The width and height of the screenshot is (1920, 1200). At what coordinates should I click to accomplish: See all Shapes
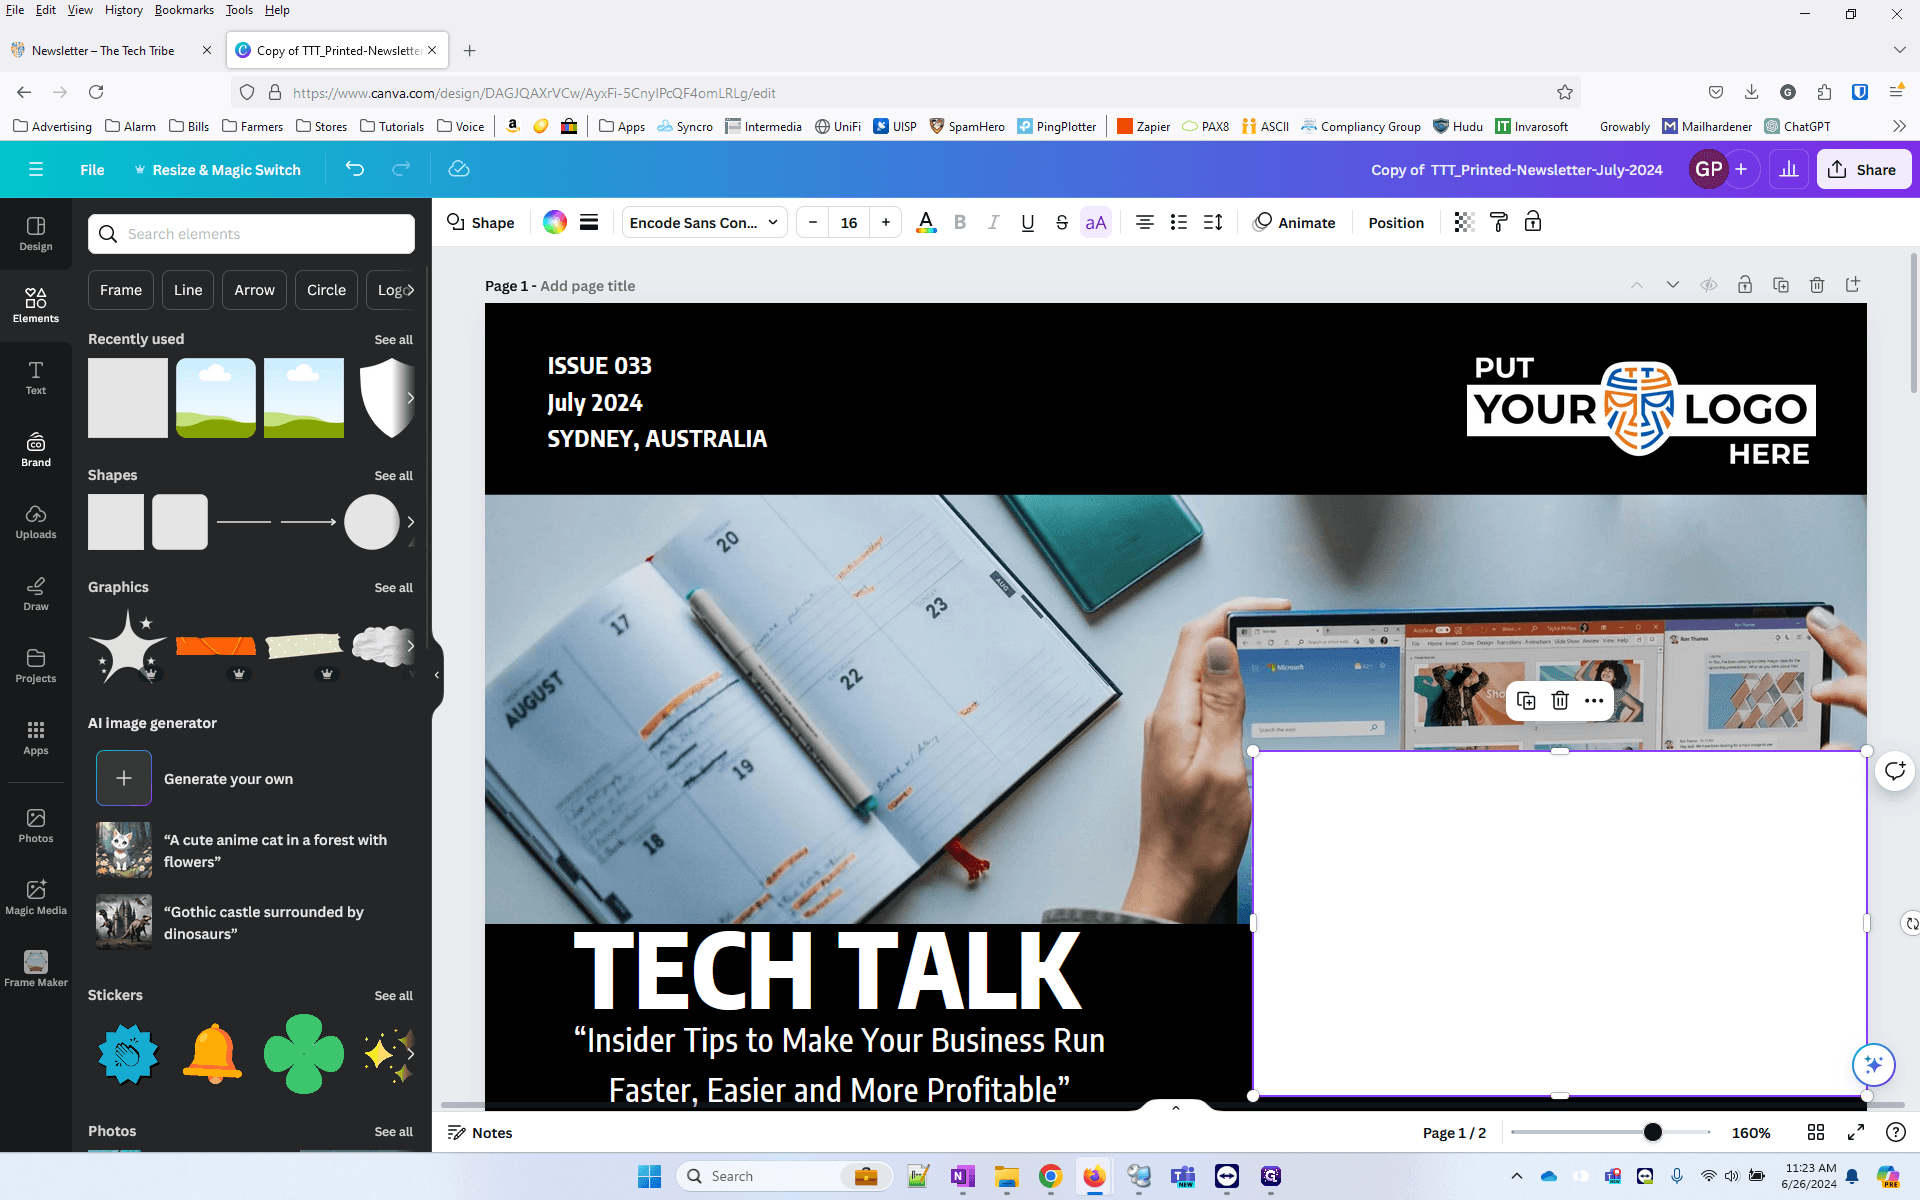point(393,476)
